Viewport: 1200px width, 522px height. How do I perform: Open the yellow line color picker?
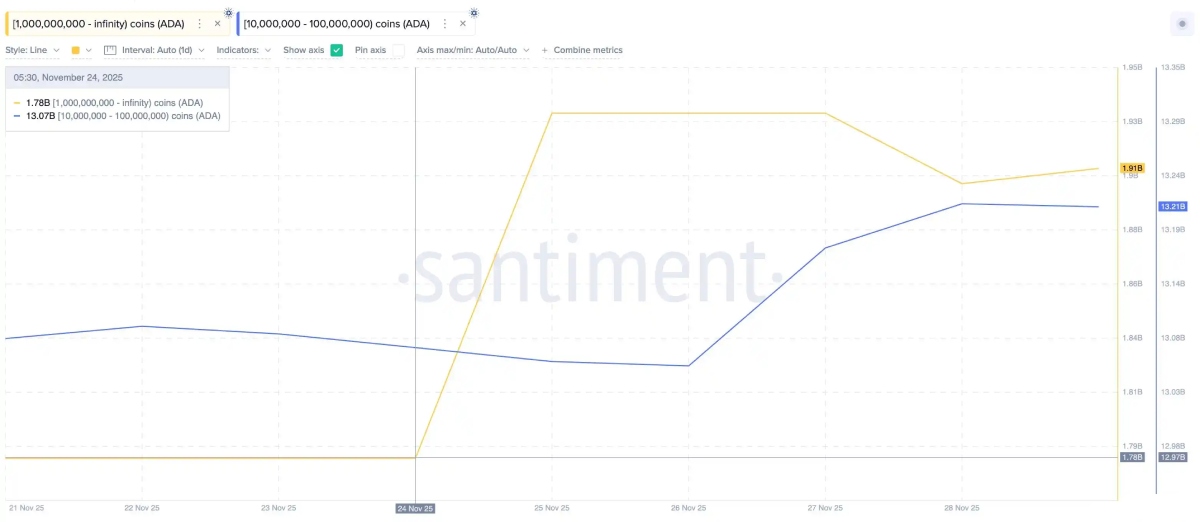coord(80,50)
